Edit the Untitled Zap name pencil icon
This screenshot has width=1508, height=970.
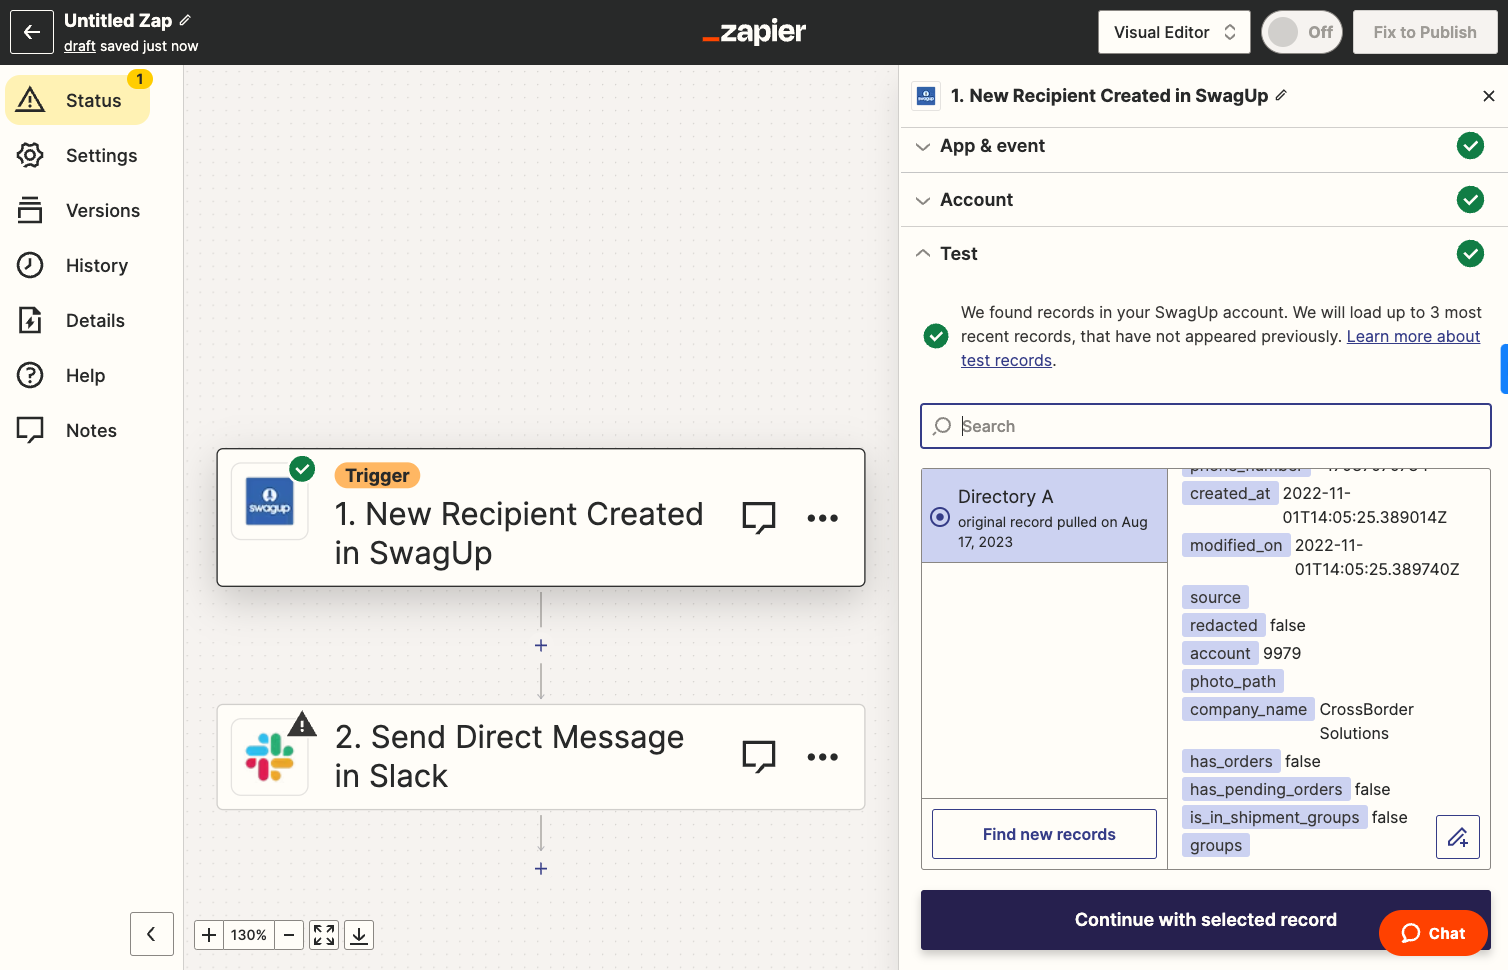point(185,20)
